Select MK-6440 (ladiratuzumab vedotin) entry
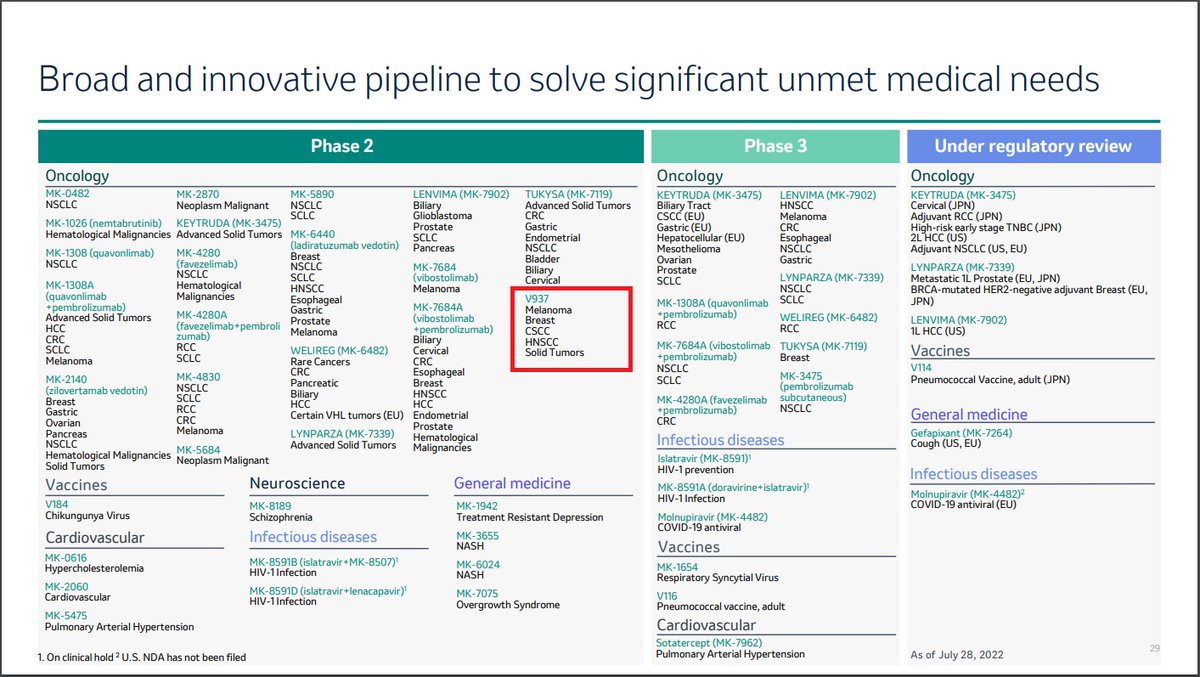The width and height of the screenshot is (1200, 677). (x=343, y=239)
